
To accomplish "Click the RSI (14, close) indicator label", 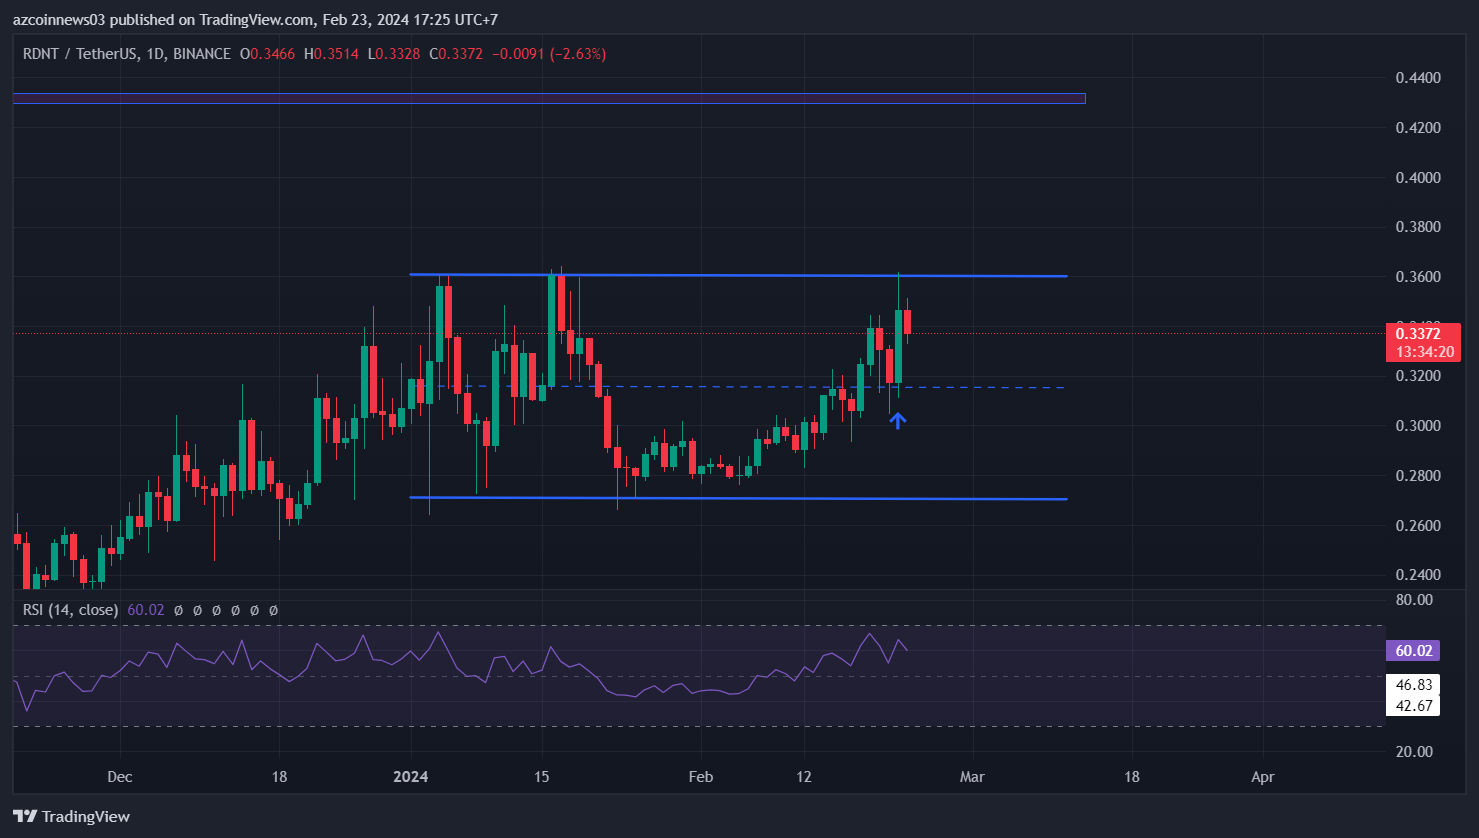I will (x=70, y=610).
